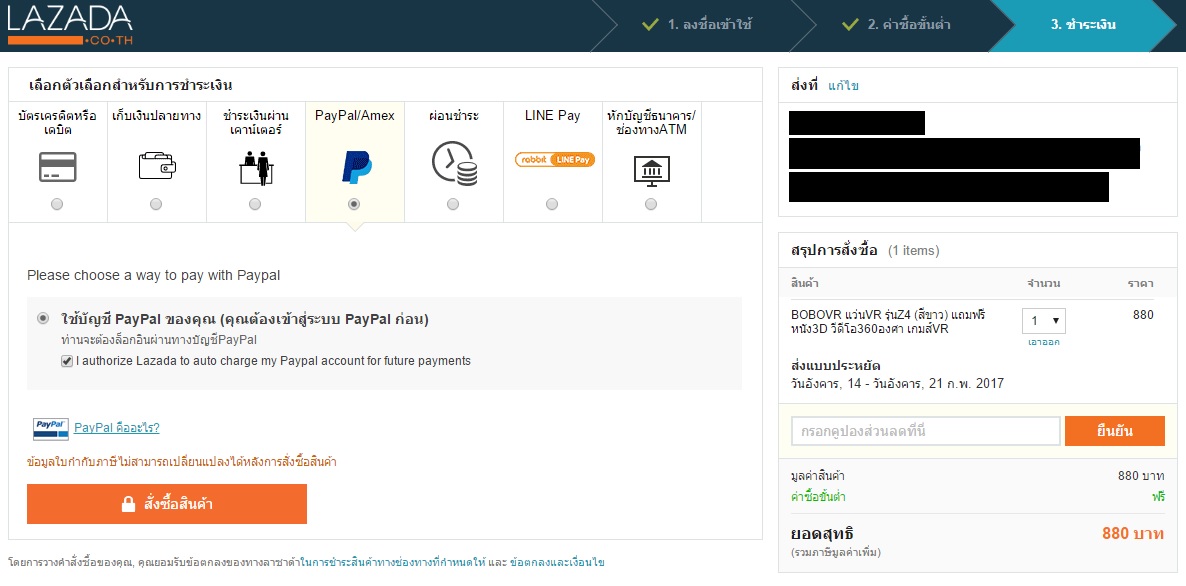Click the bank ATM monitor icon
This screenshot has width=1186, height=586.
651,169
